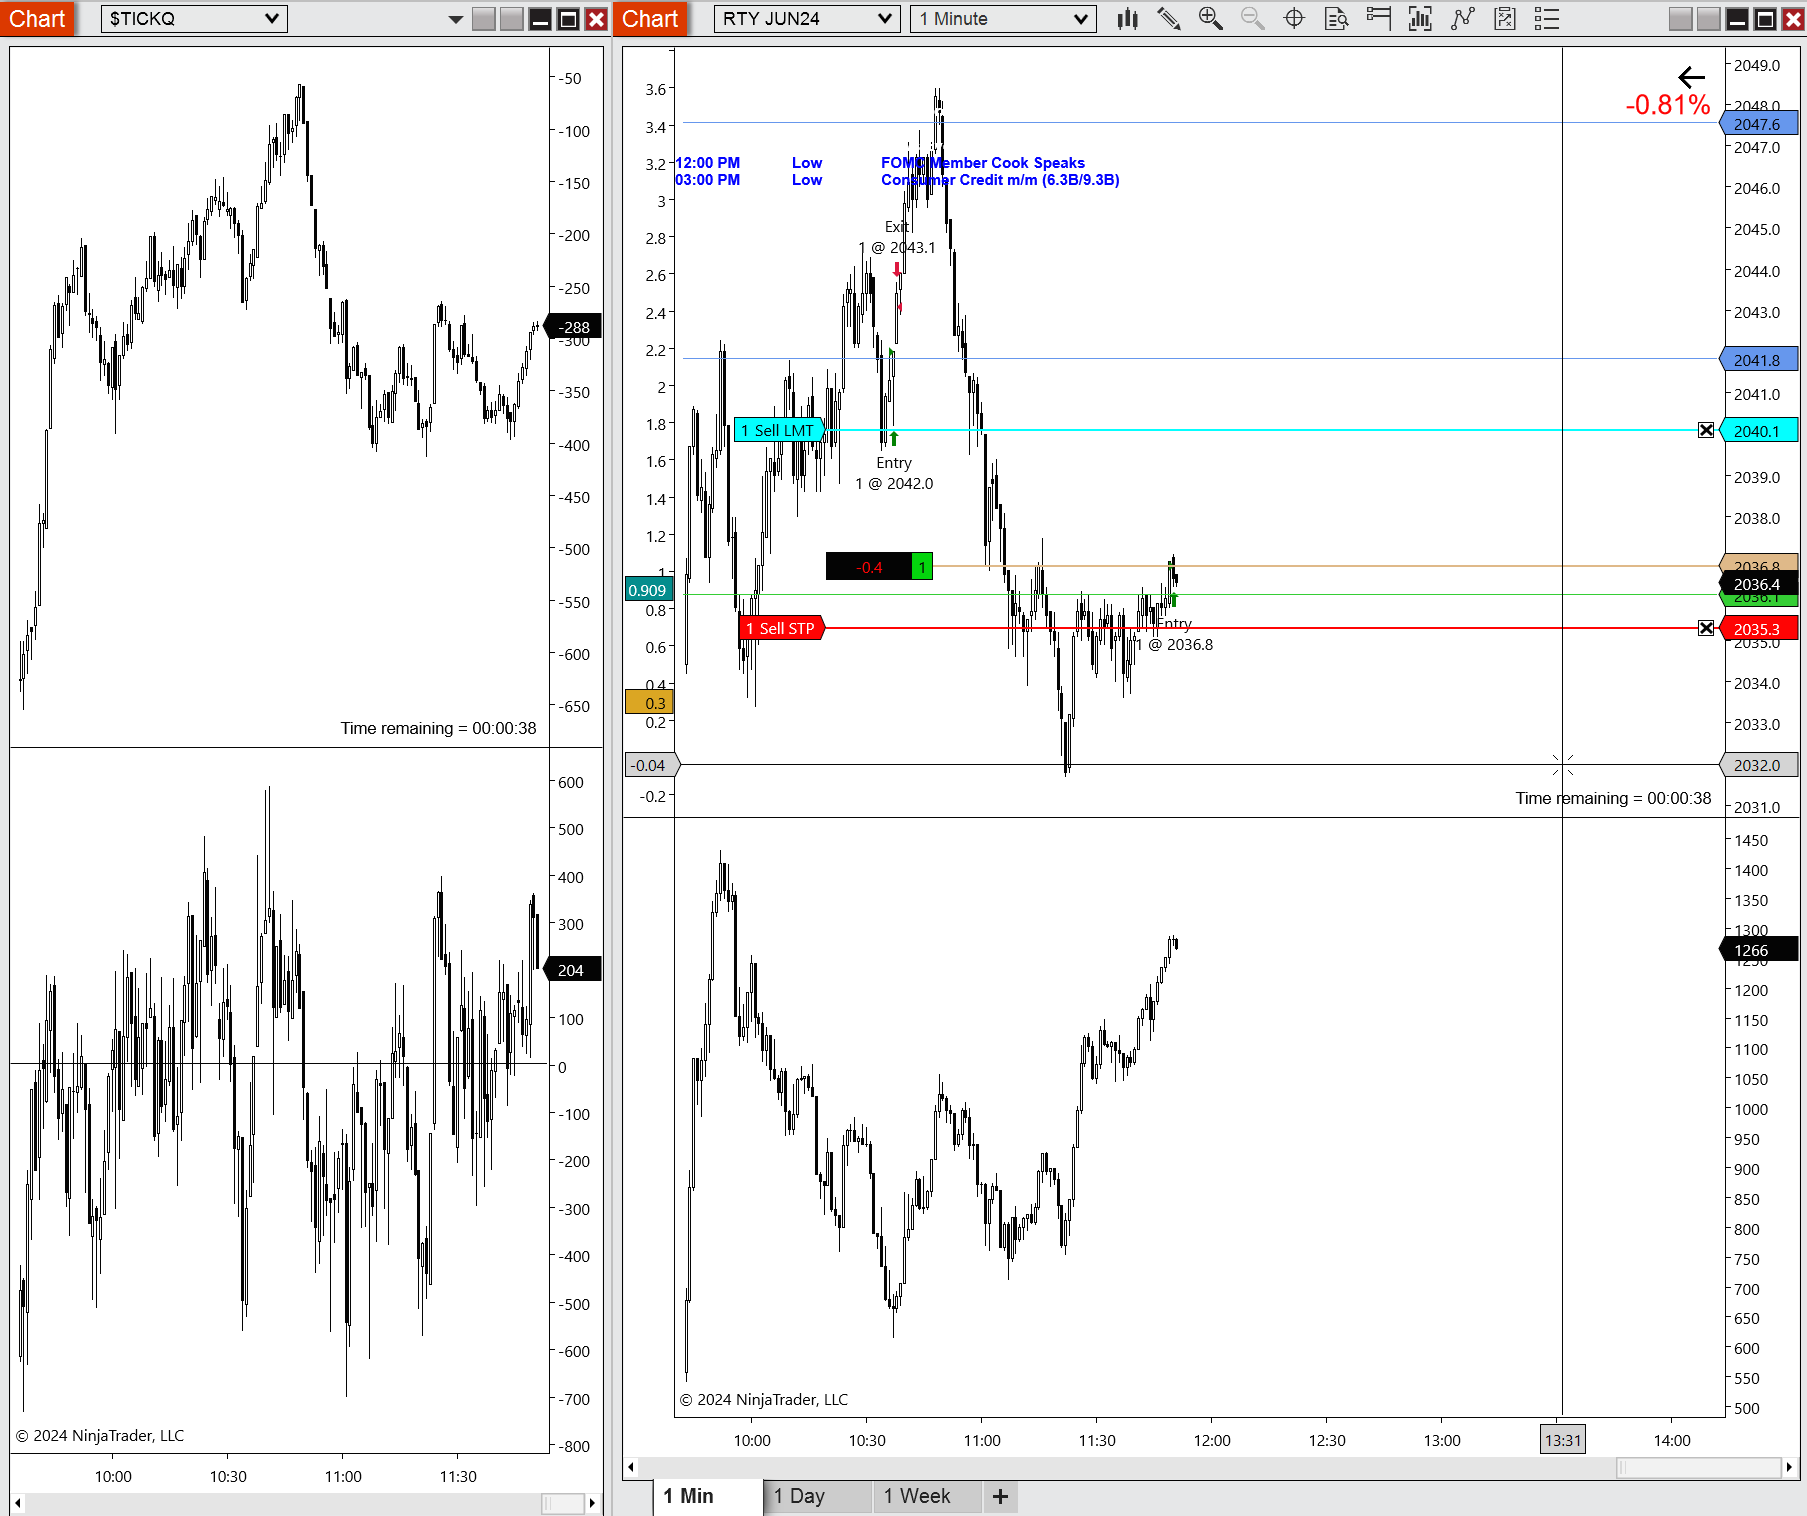Image resolution: width=1807 pixels, height=1516 pixels.
Task: Toggle interval link in $TICKQ window
Action: (x=512, y=19)
